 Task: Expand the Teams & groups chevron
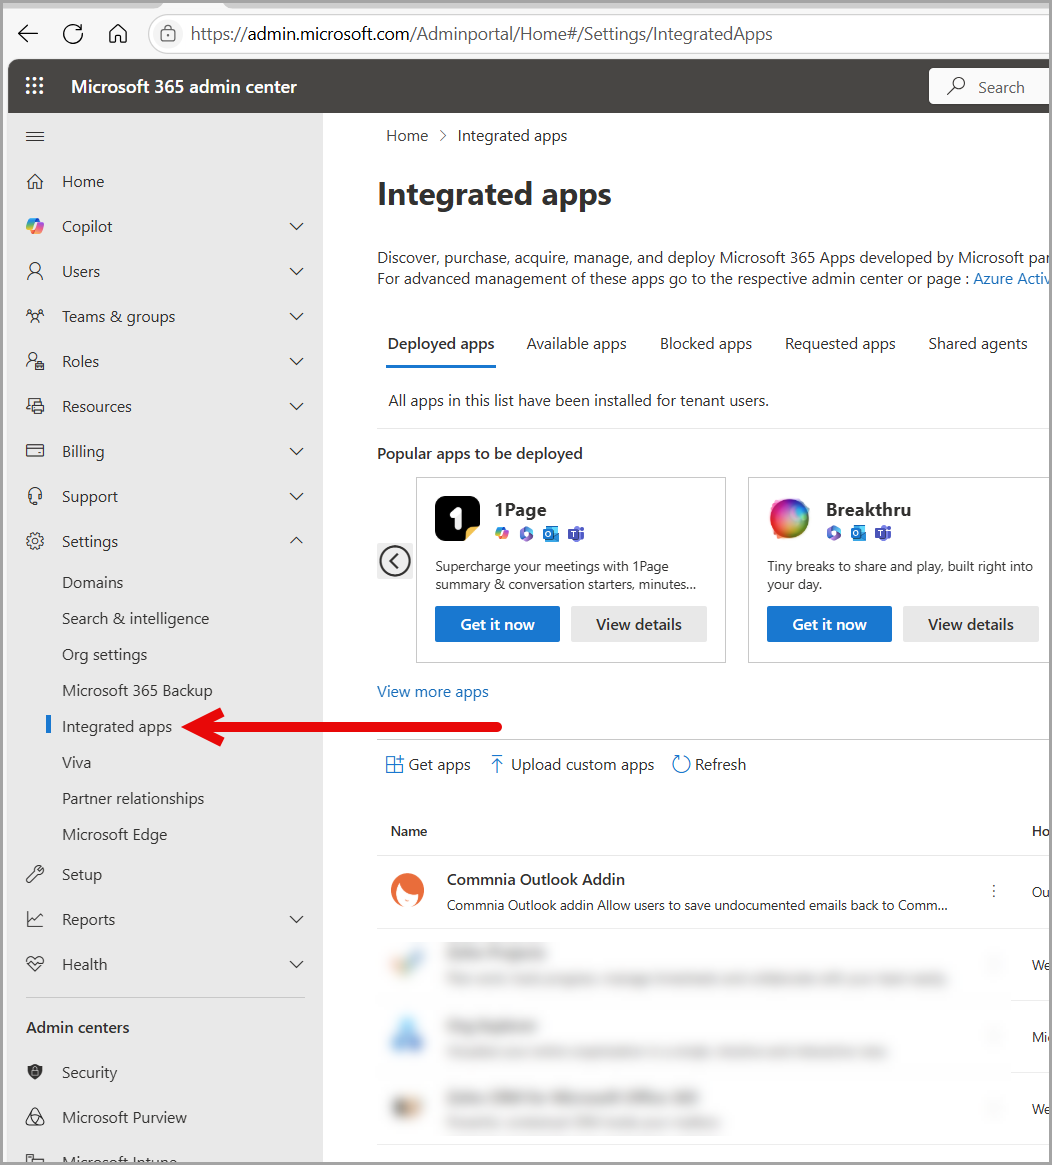coord(296,316)
